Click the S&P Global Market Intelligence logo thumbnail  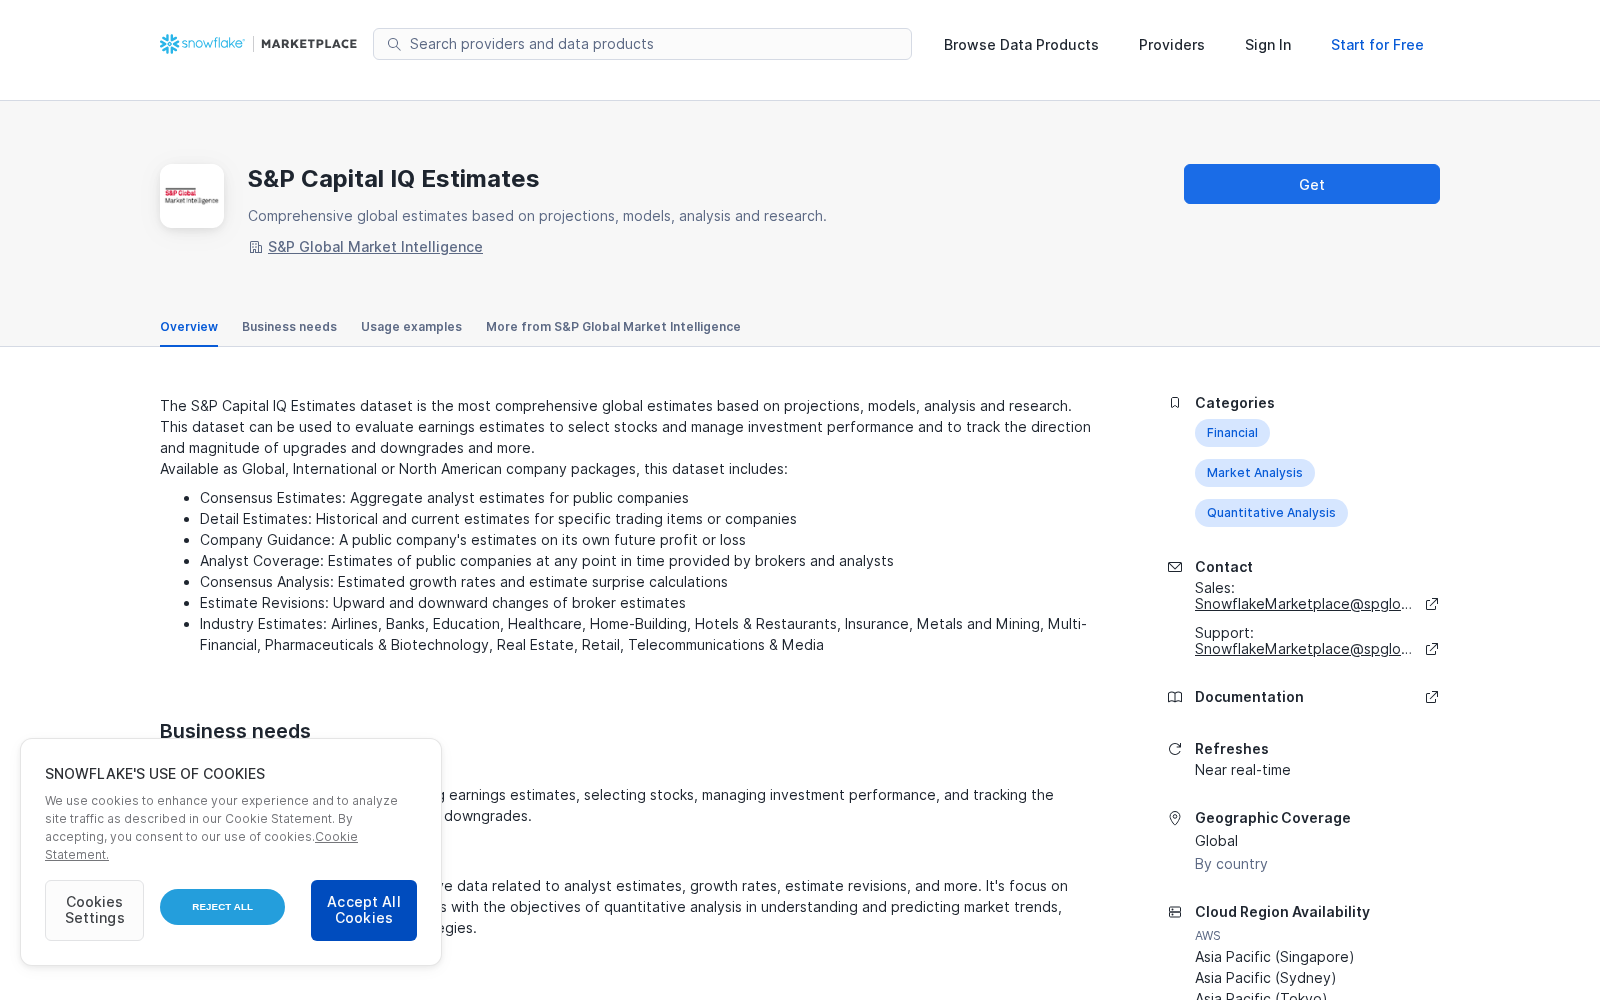[x=192, y=196]
